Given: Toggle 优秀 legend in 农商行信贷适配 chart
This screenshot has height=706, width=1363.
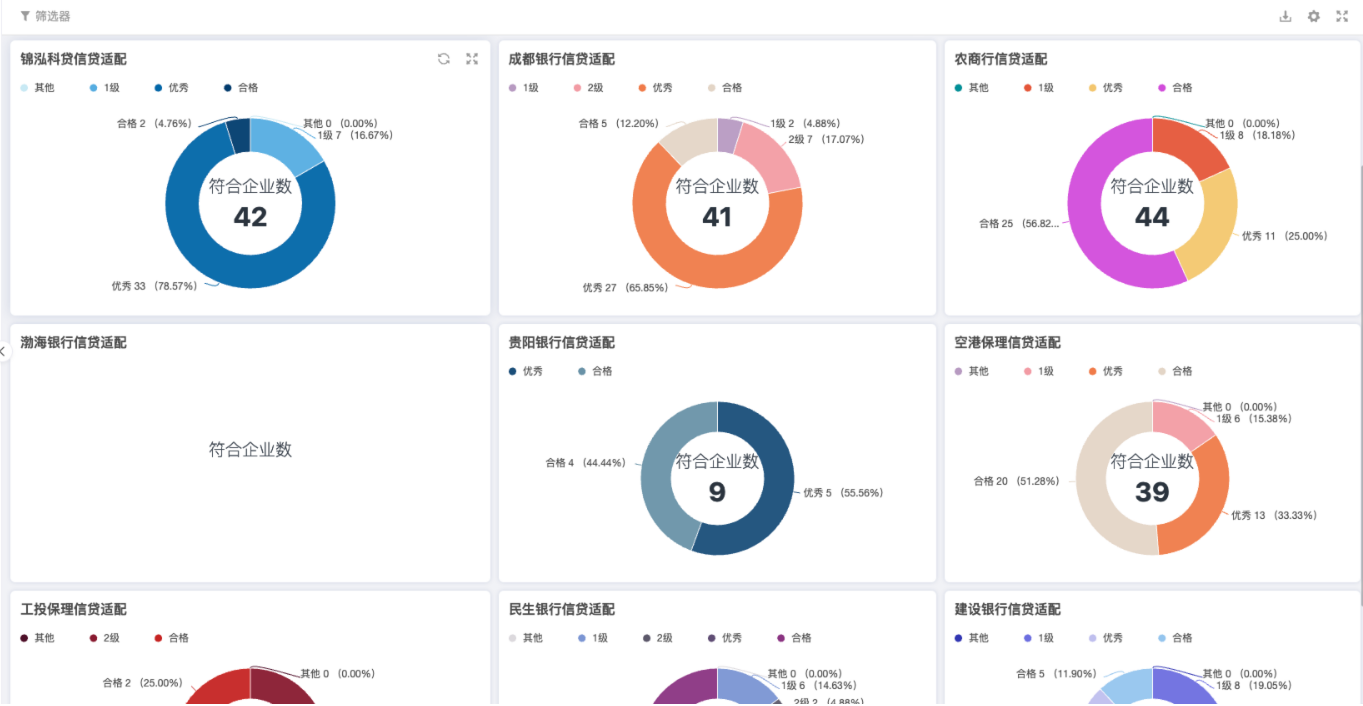Looking at the screenshot, I should point(1105,88).
